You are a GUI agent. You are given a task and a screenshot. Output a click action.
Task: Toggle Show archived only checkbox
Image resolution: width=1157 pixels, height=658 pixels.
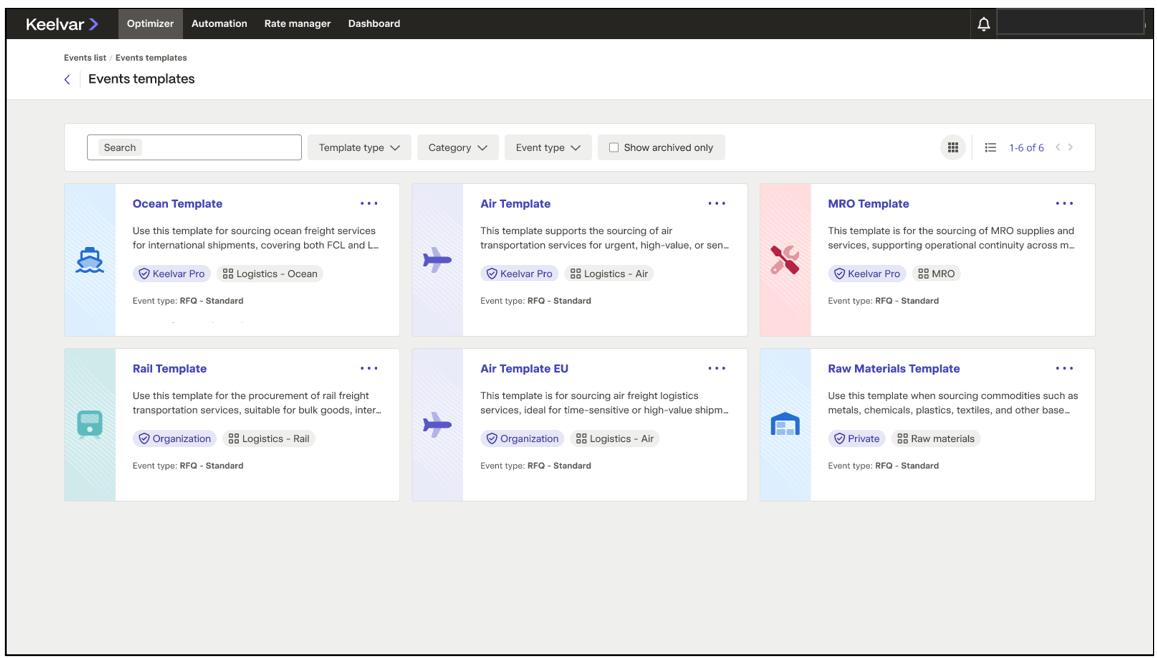pyautogui.click(x=613, y=148)
